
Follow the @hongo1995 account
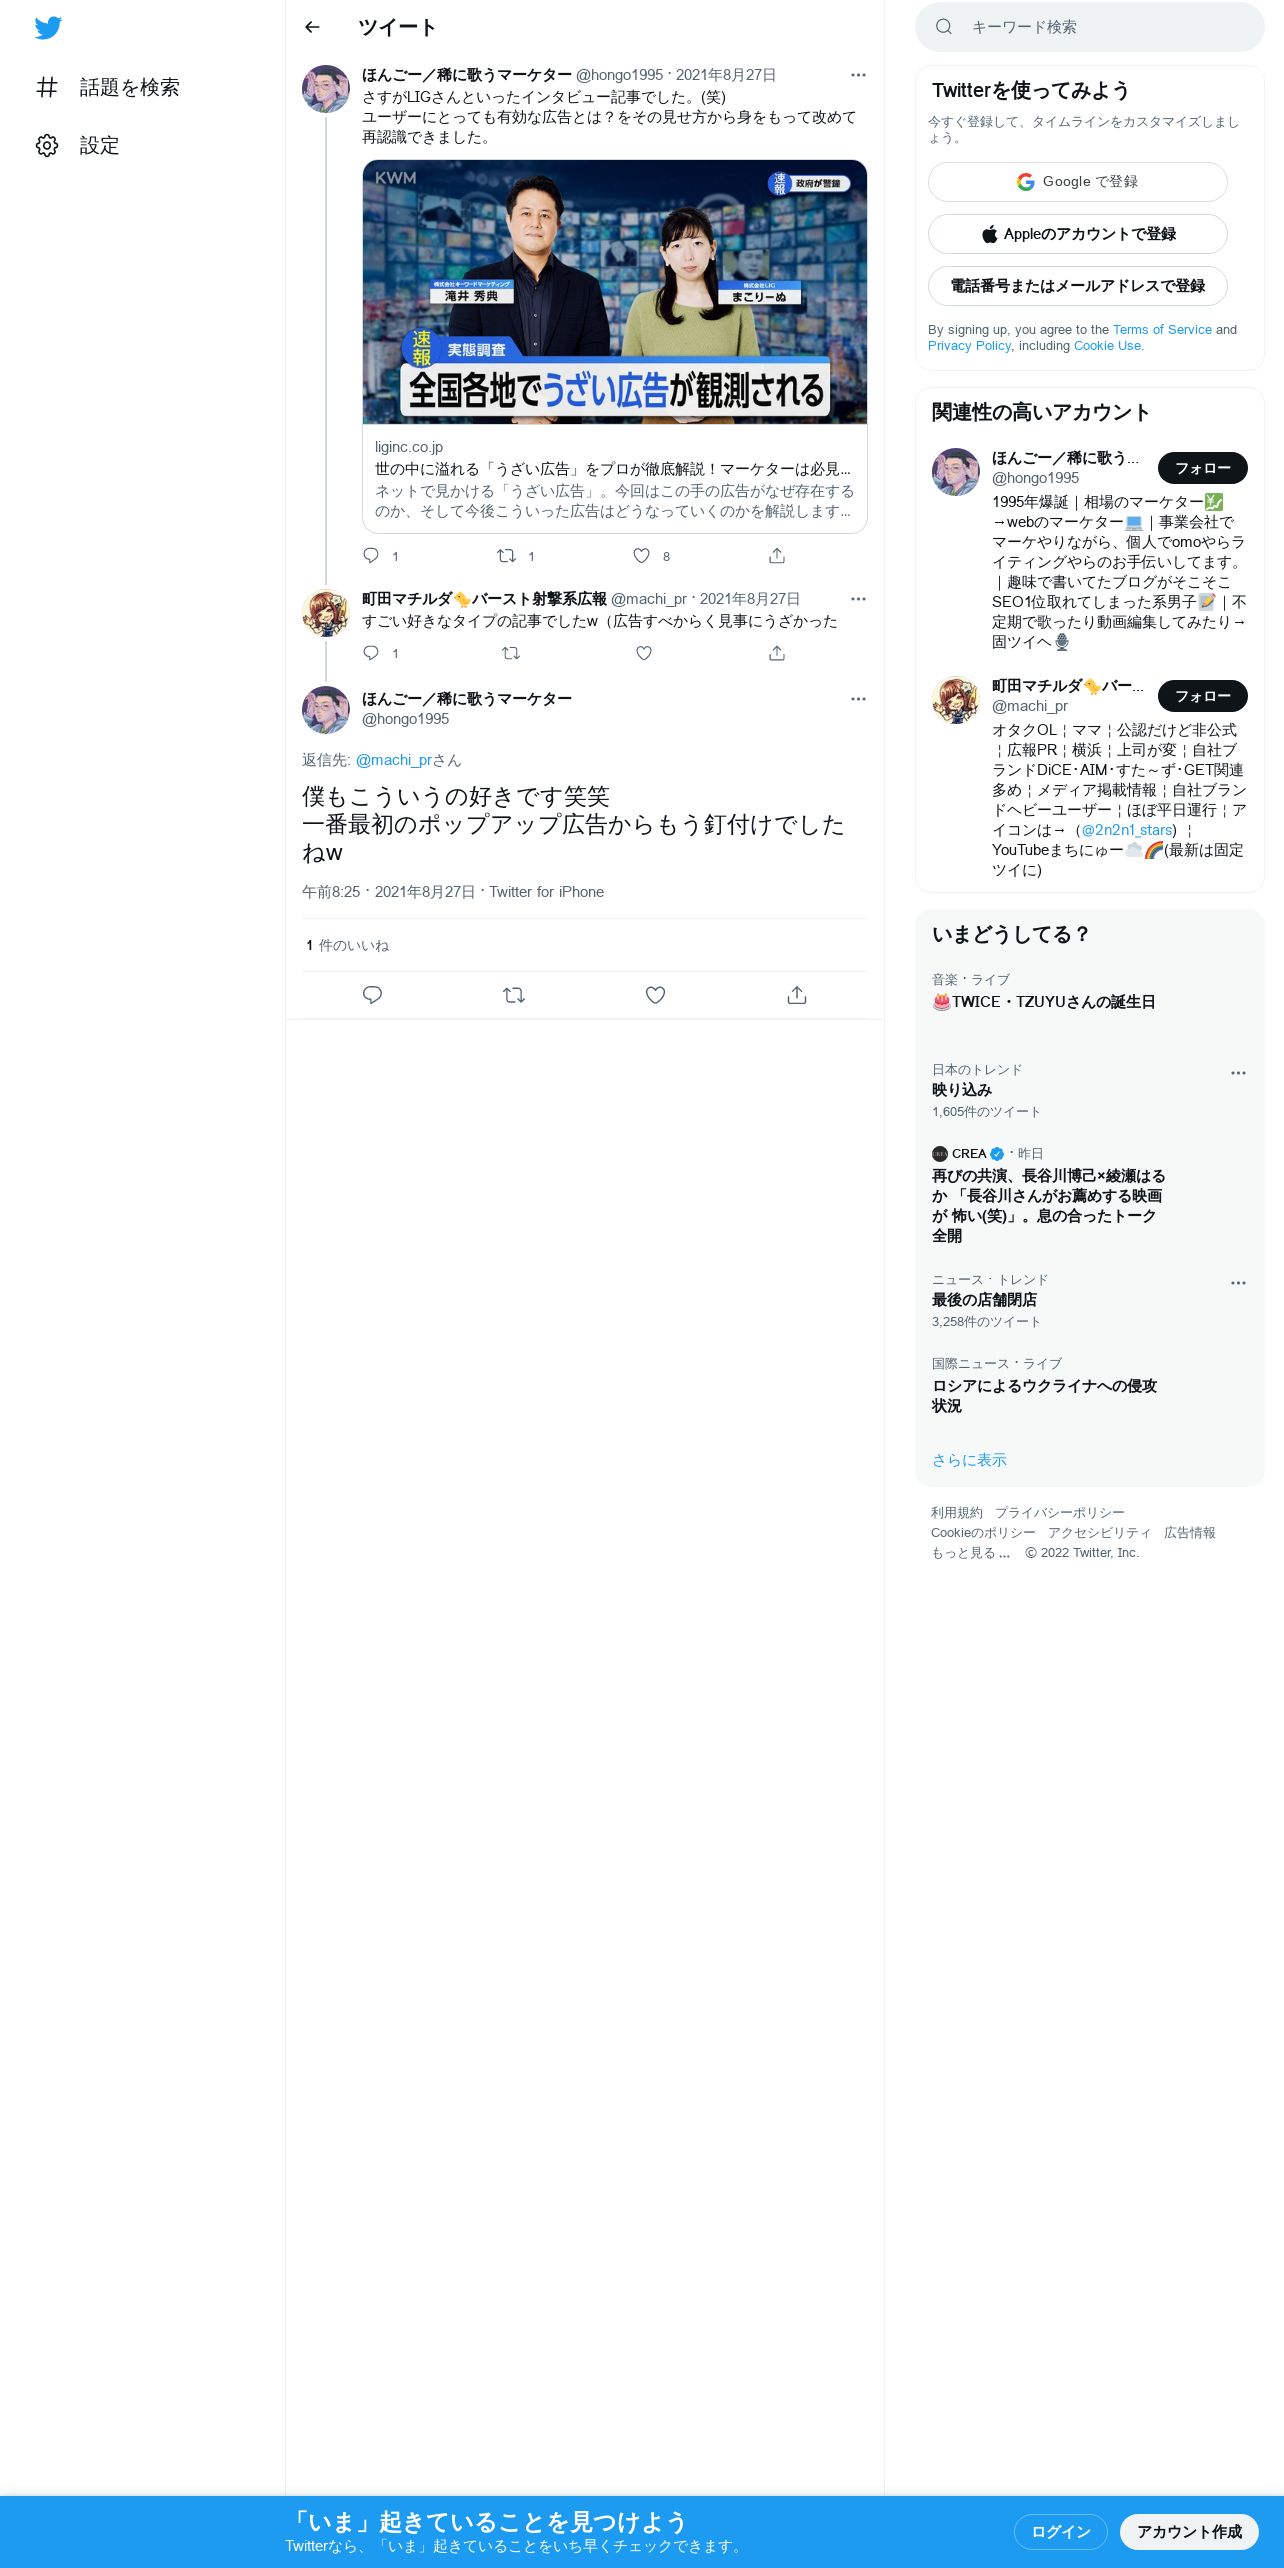click(x=1203, y=468)
